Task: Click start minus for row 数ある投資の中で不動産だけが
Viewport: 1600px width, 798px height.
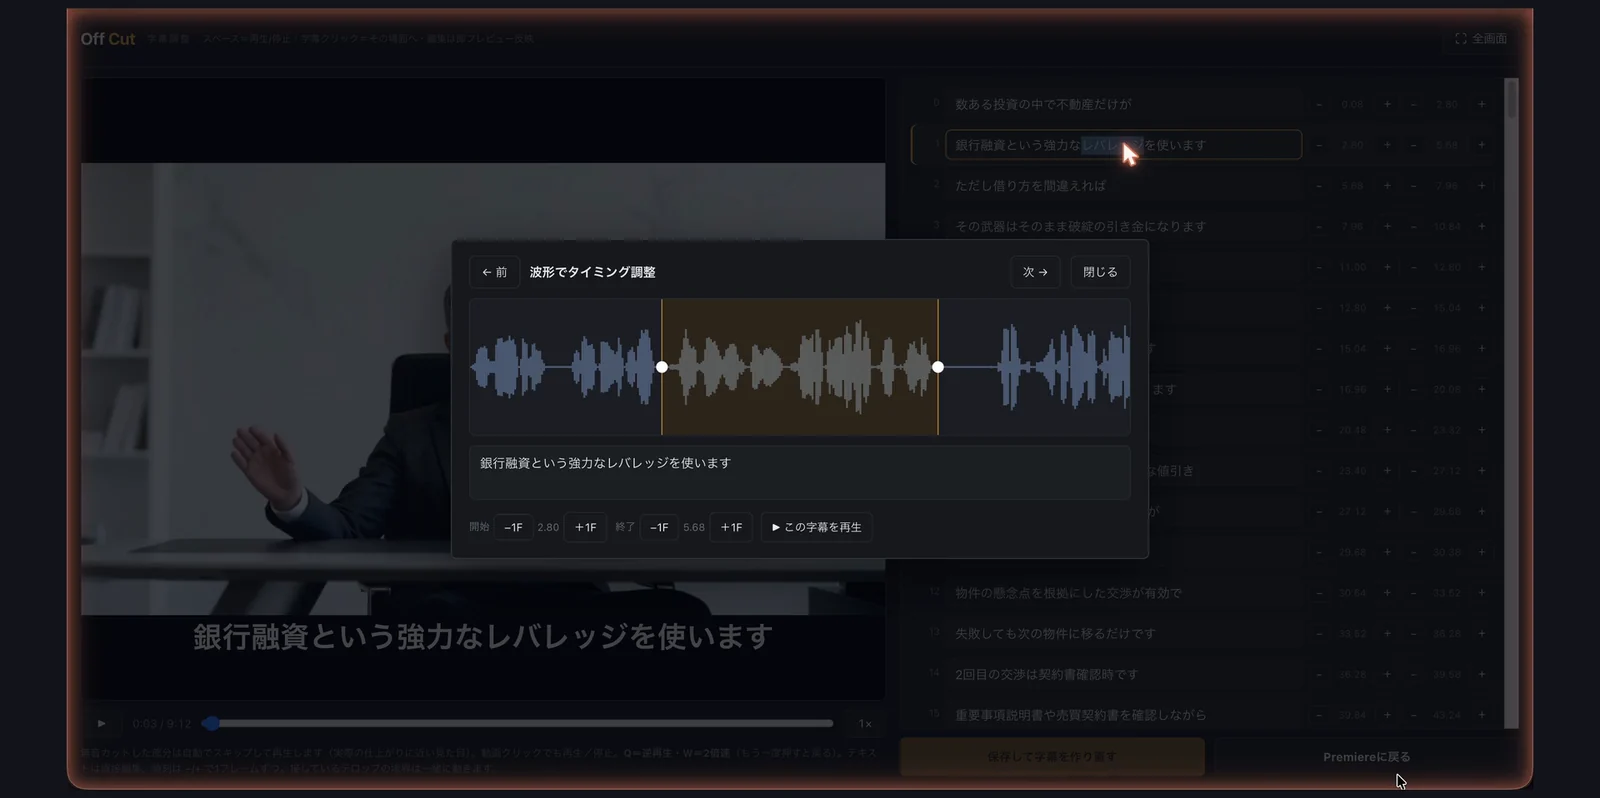Action: tap(1319, 104)
